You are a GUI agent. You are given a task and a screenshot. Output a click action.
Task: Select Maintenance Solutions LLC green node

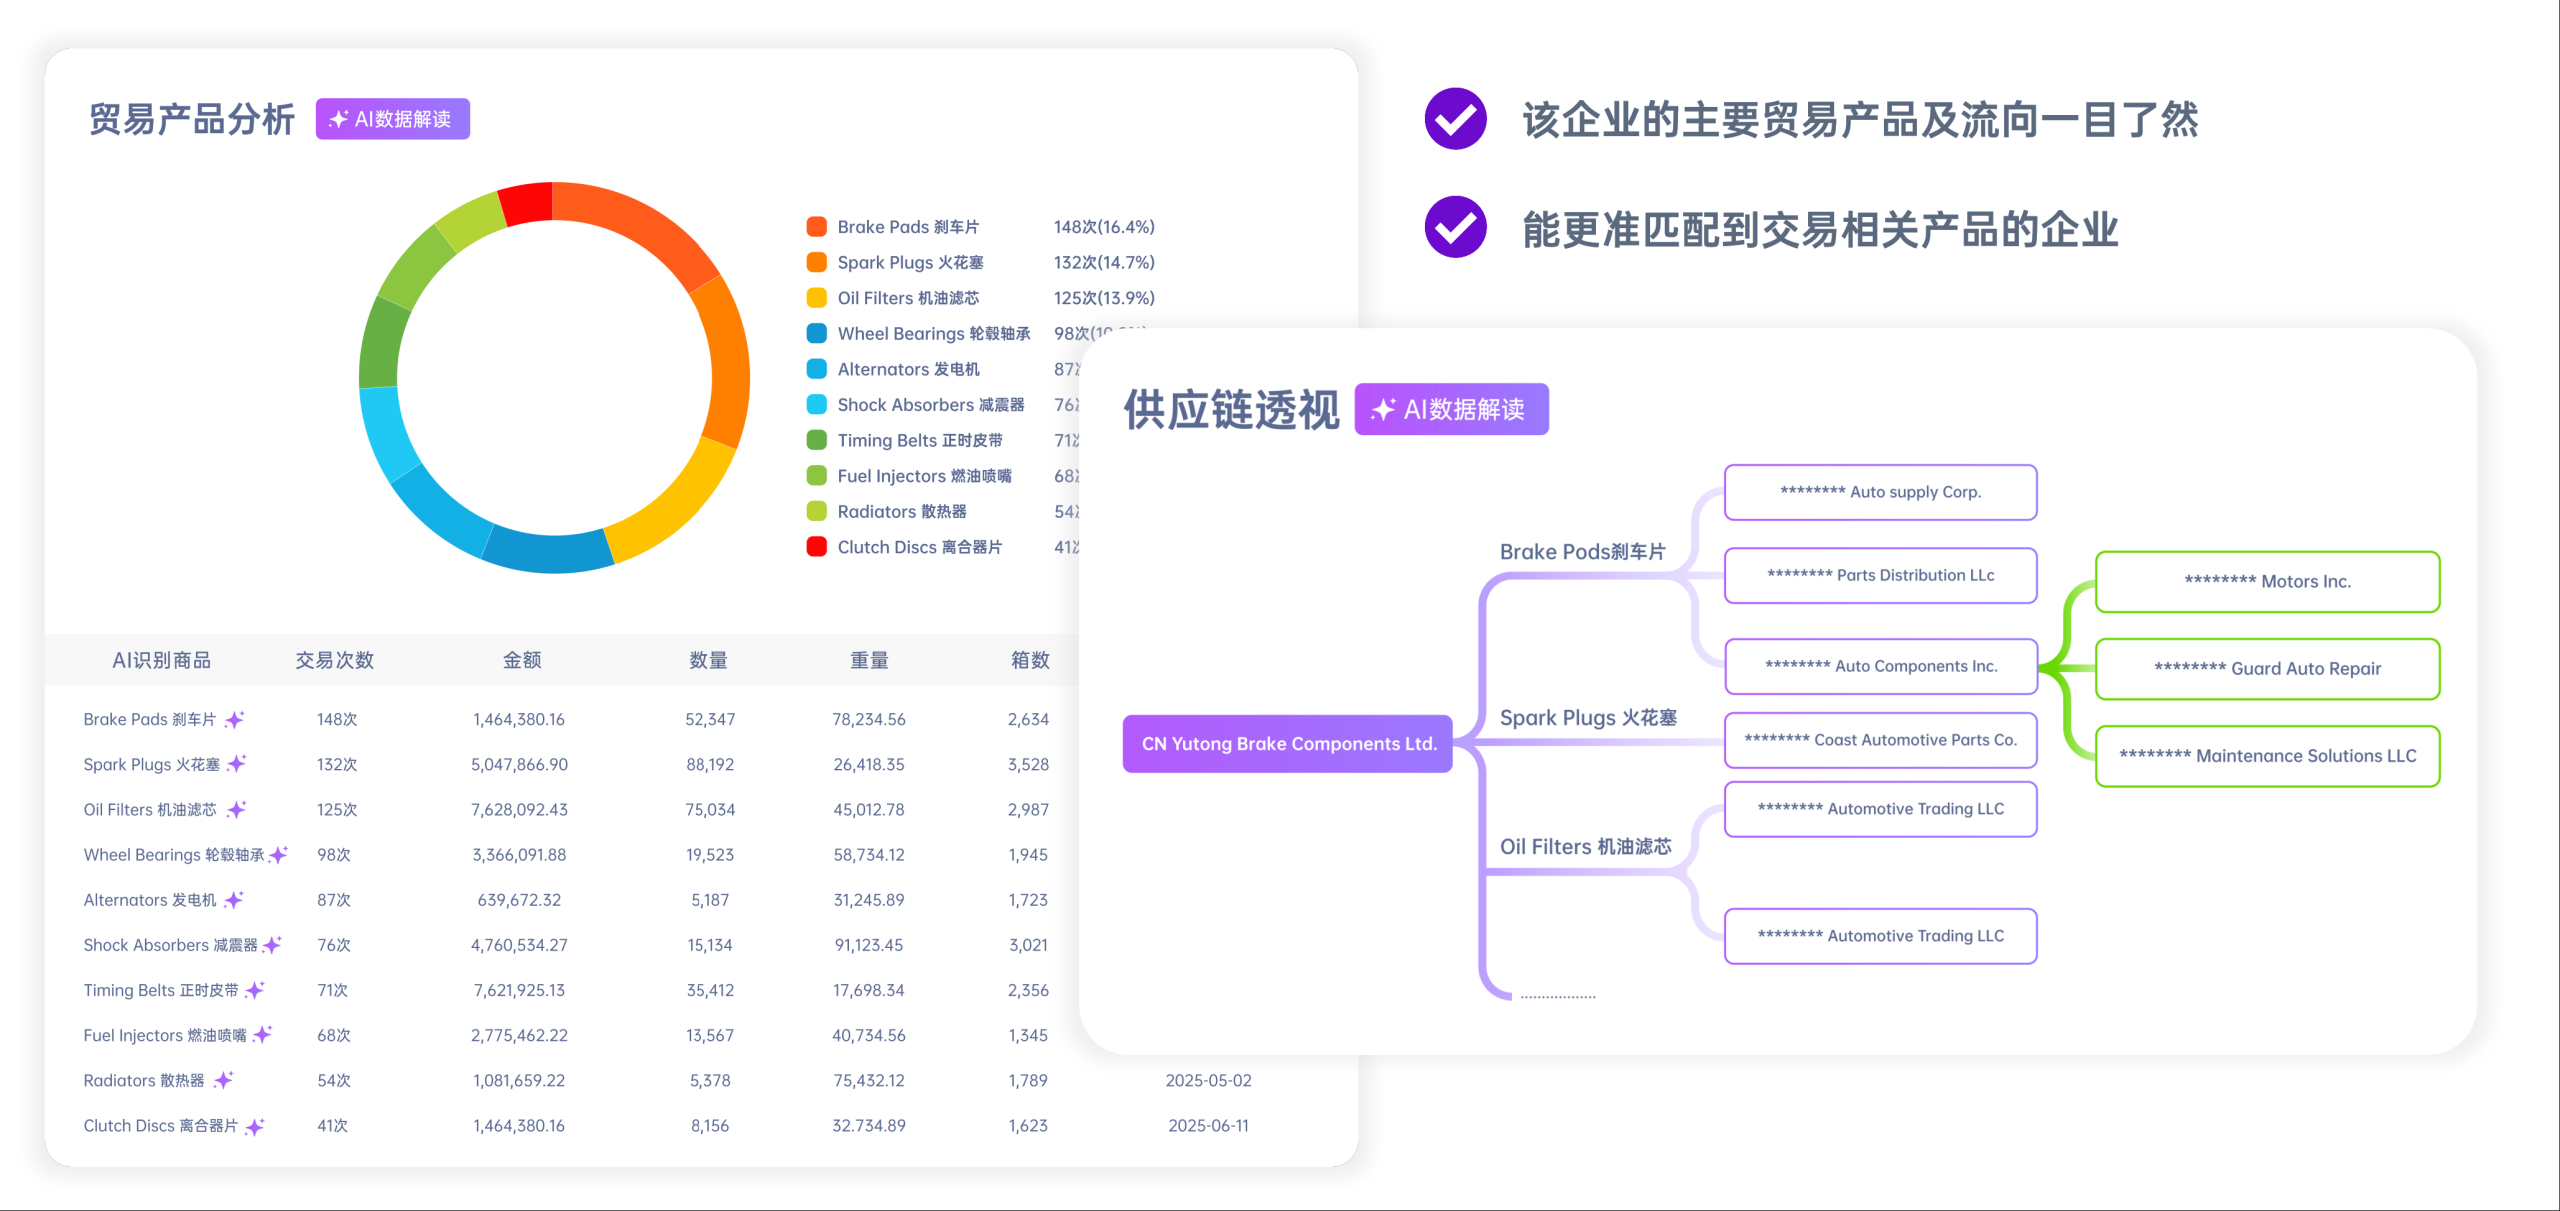pos(2268,756)
